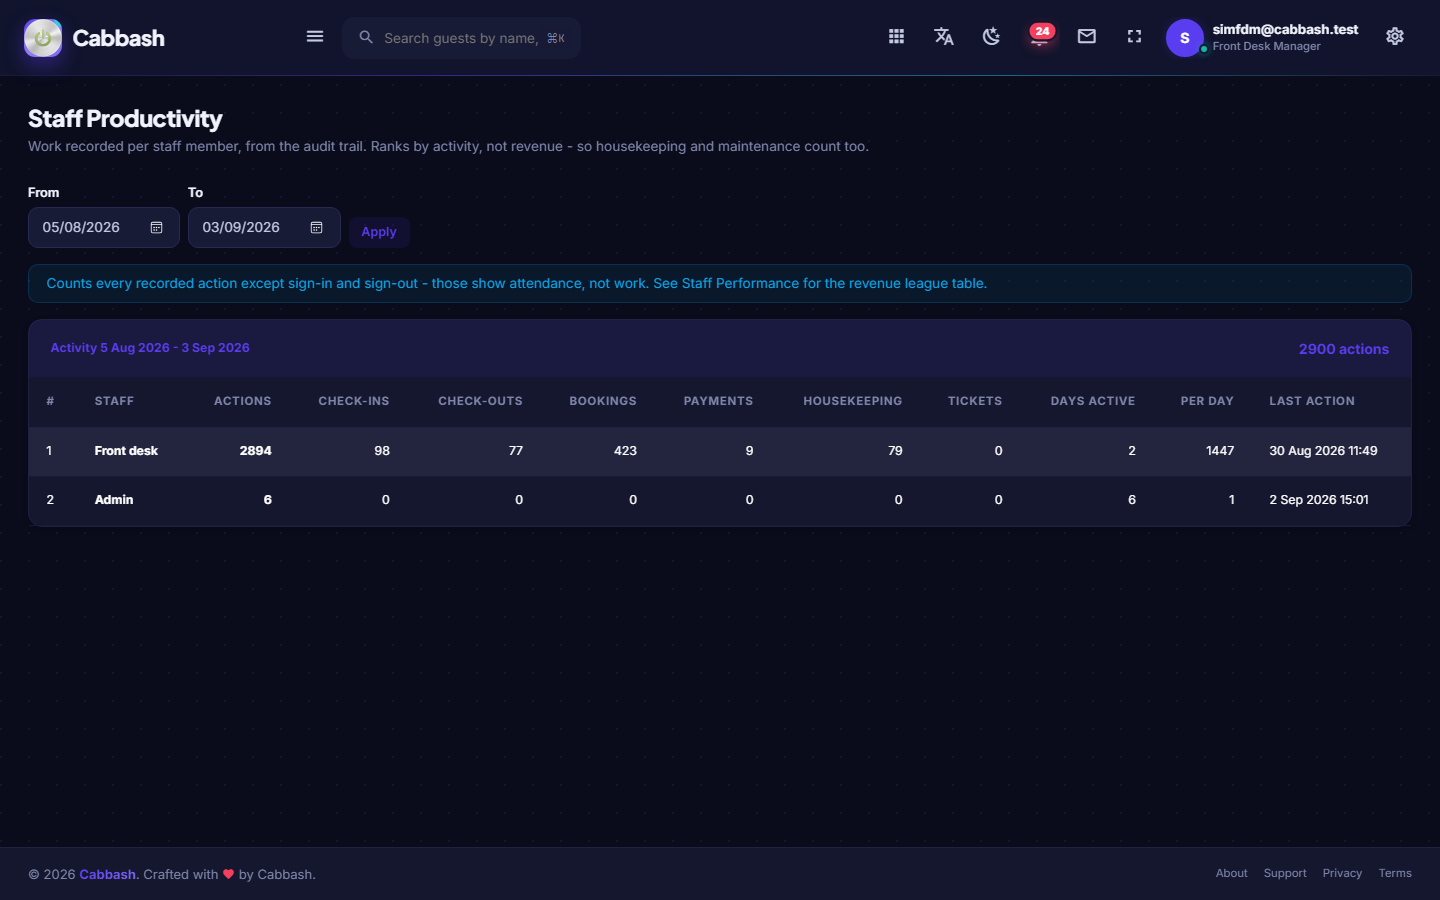
Task: Click the blue info banner text
Action: [x=516, y=284]
